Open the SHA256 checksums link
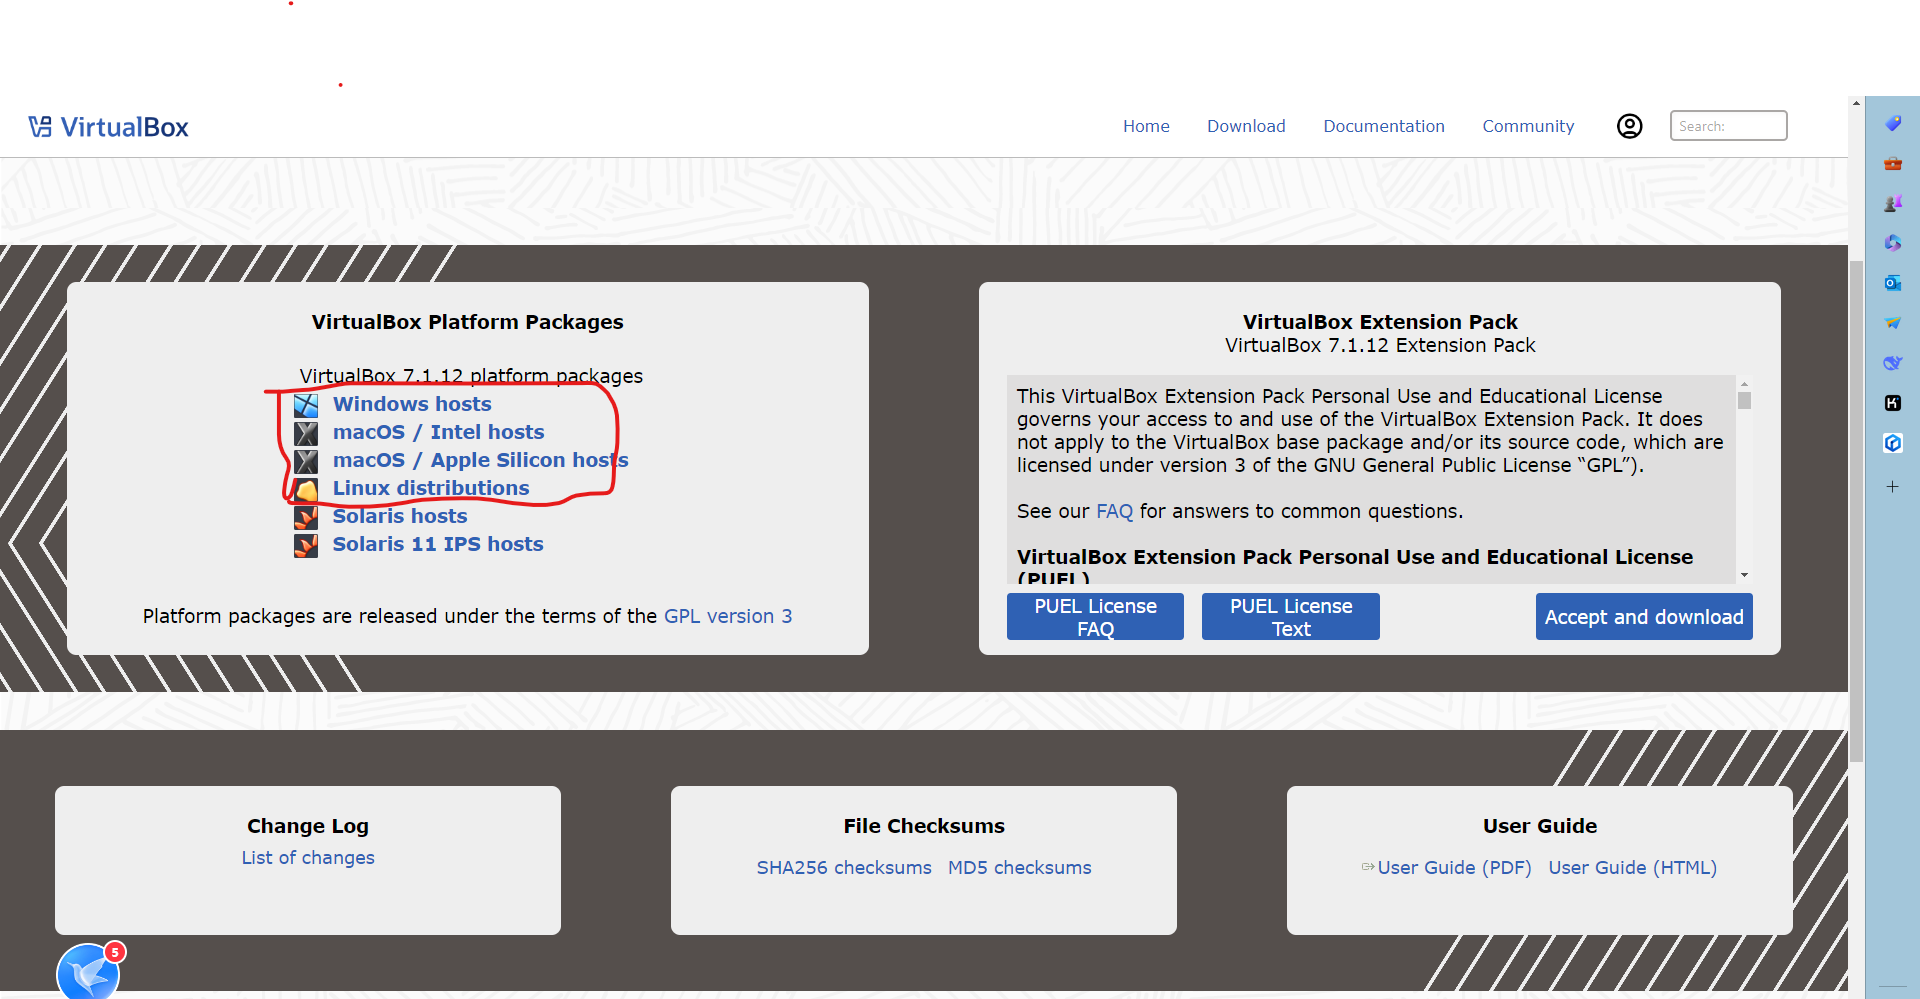This screenshot has height=999, width=1920. tap(844, 868)
